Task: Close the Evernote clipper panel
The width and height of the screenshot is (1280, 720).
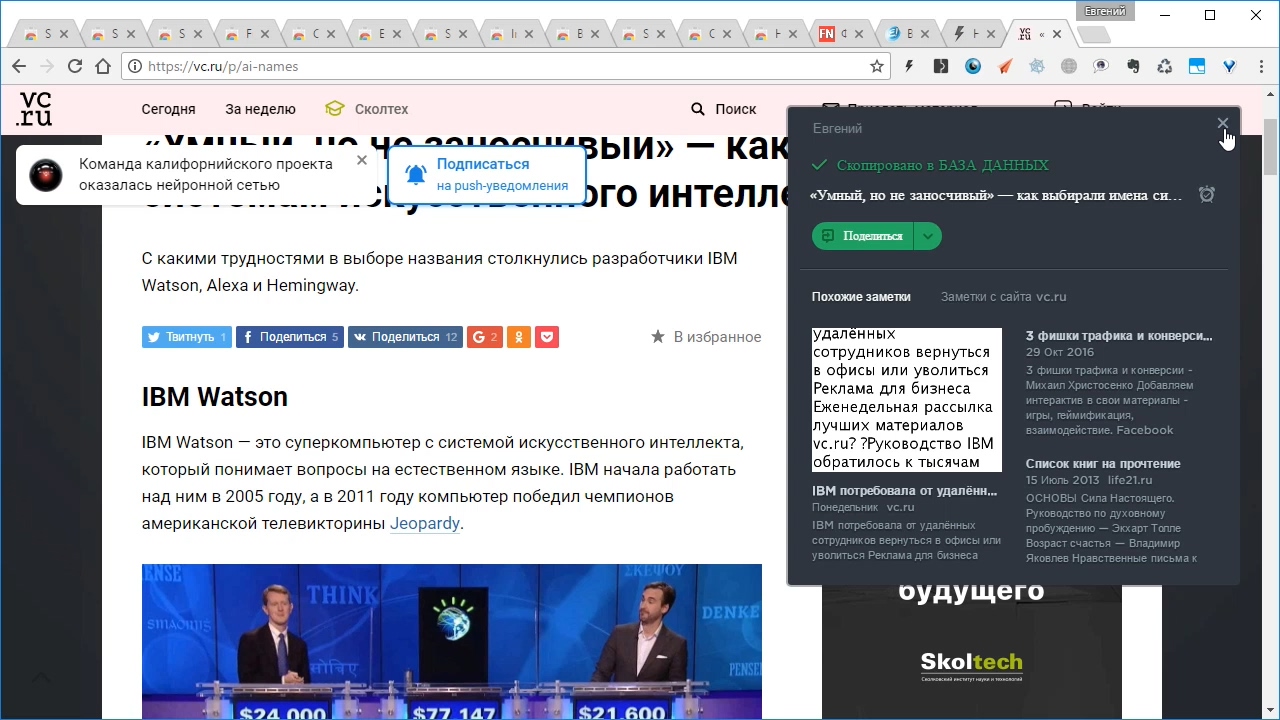Action: click(x=1222, y=123)
